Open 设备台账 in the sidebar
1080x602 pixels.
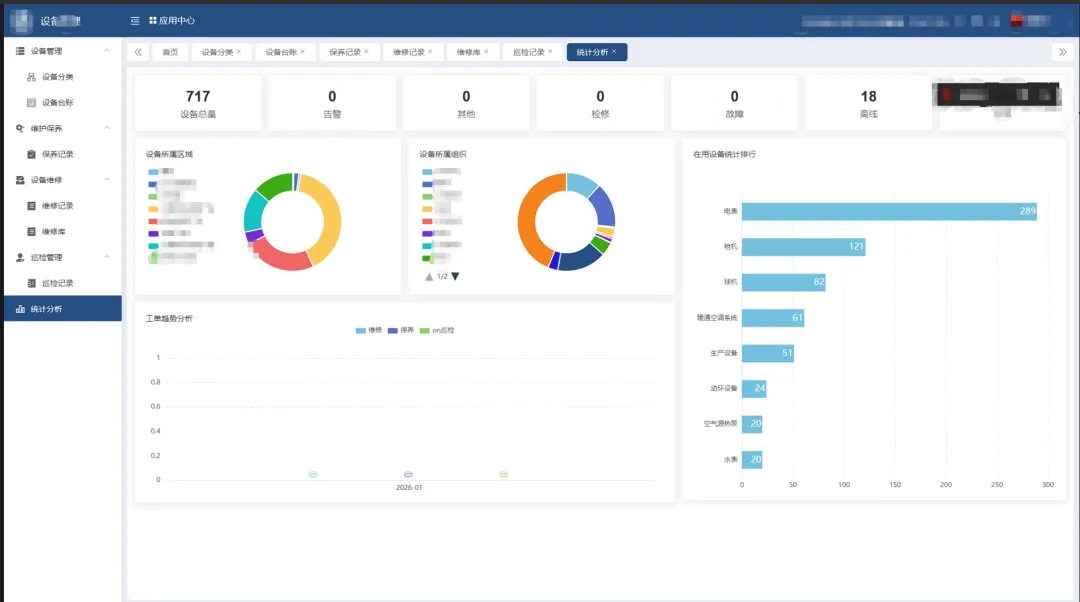[57, 103]
